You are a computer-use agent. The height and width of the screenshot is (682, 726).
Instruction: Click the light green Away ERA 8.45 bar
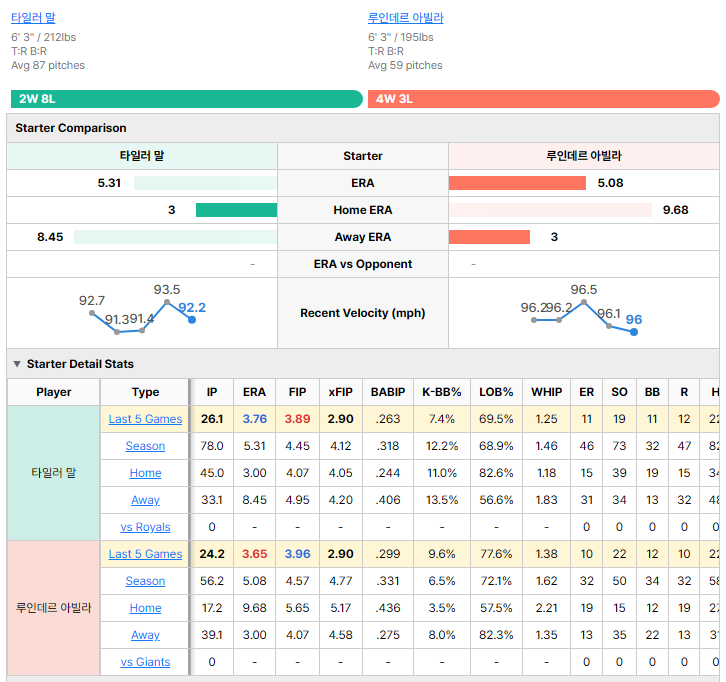(x=175, y=237)
